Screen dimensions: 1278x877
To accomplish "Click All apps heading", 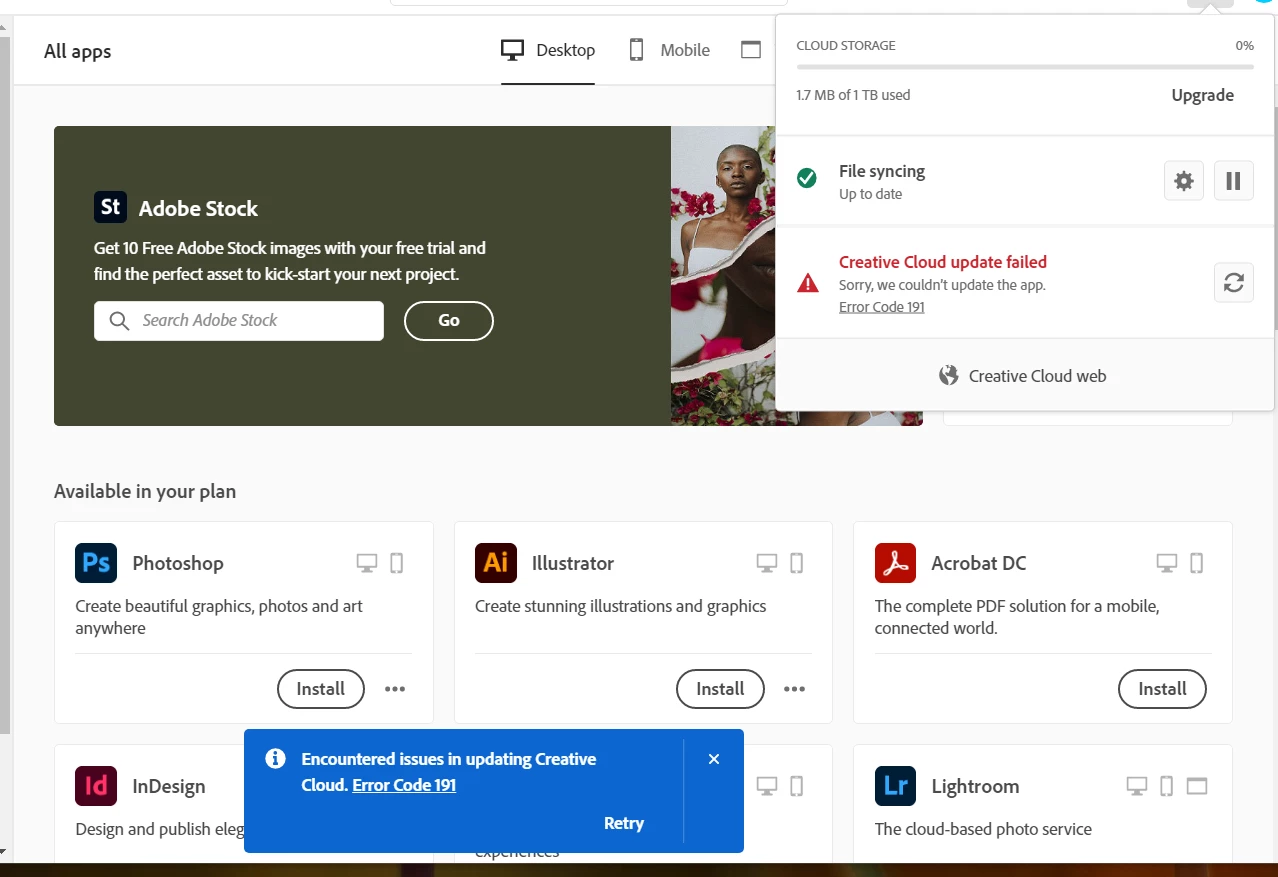I will (77, 51).
